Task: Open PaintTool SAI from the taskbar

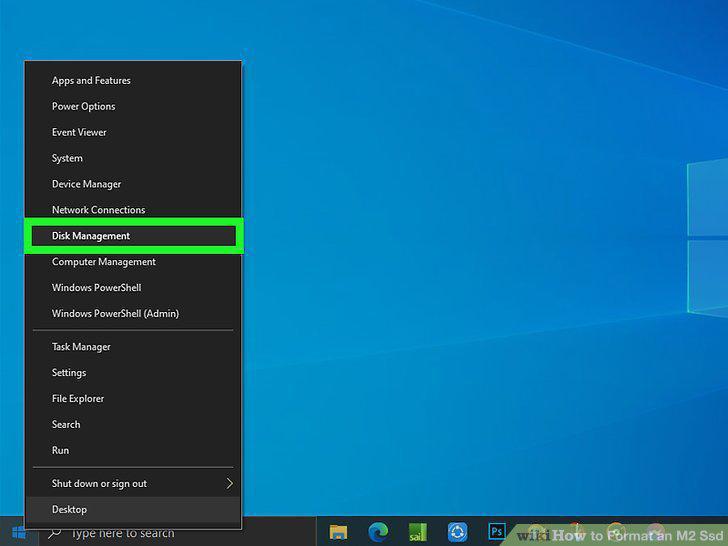Action: pyautogui.click(x=417, y=533)
